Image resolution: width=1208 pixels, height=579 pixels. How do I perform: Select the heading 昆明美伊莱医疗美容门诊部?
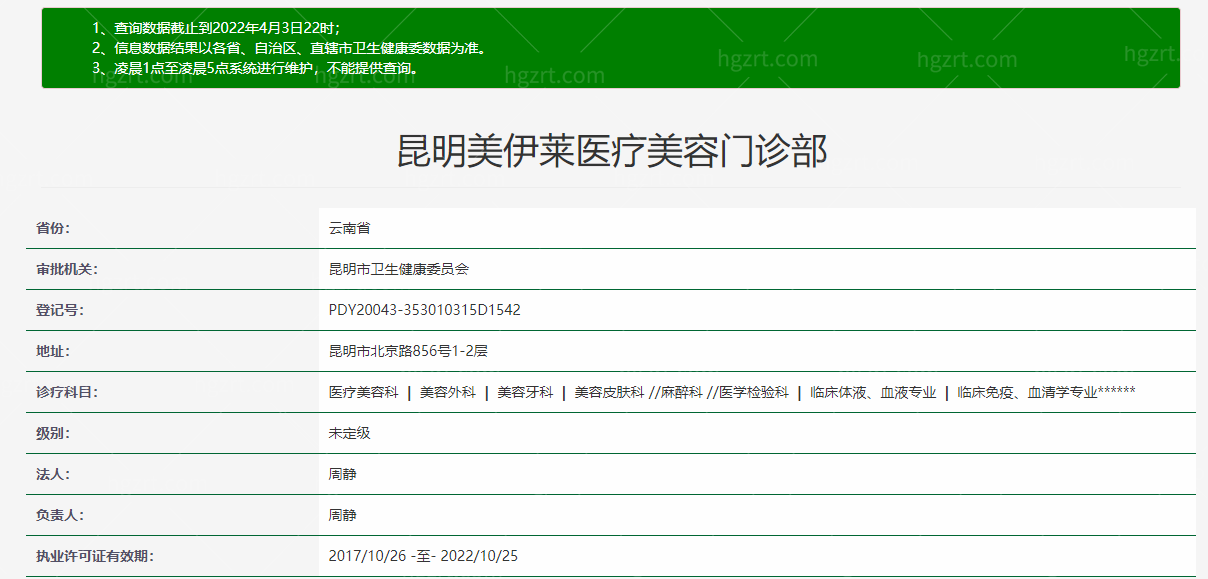click(x=612, y=152)
